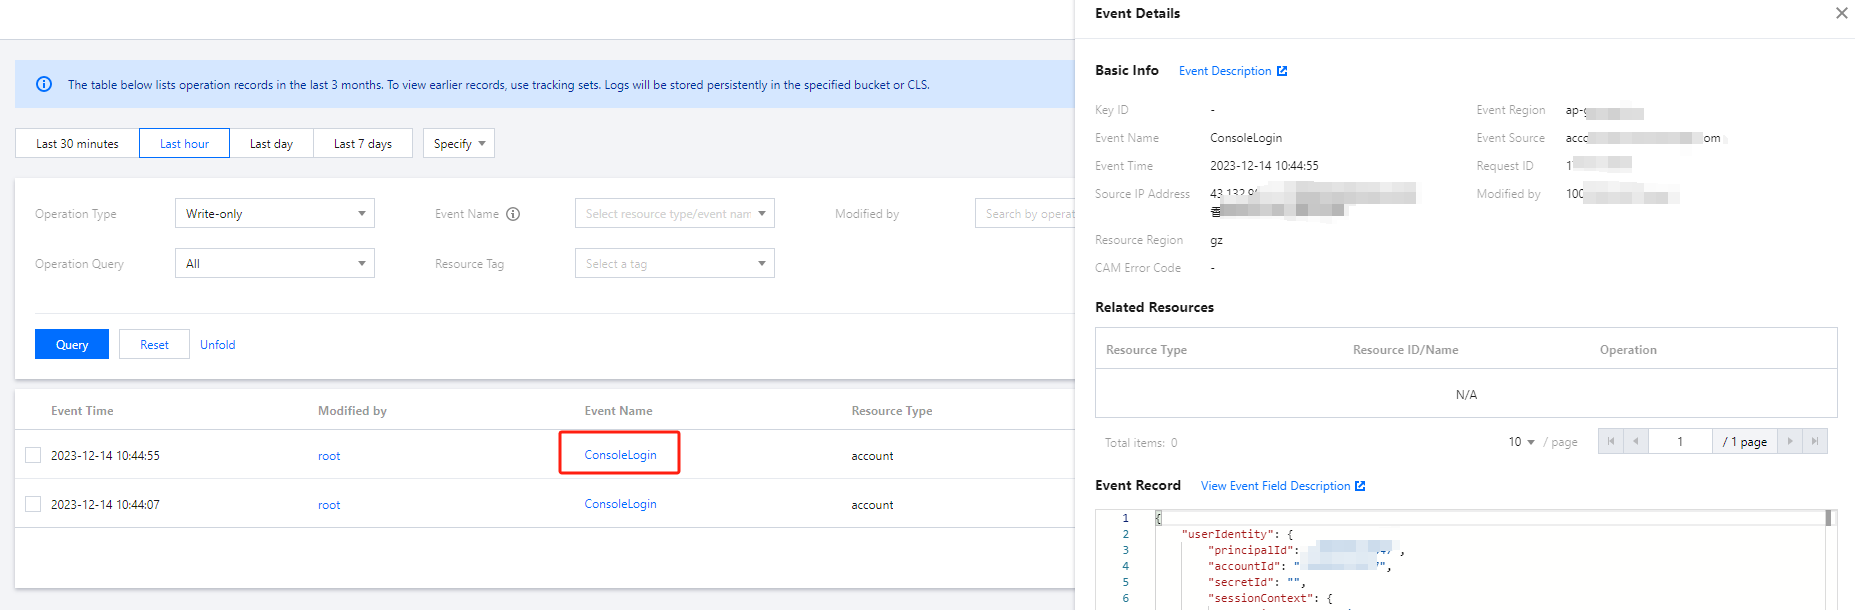
Task: Click the page number input field
Action: [1680, 441]
